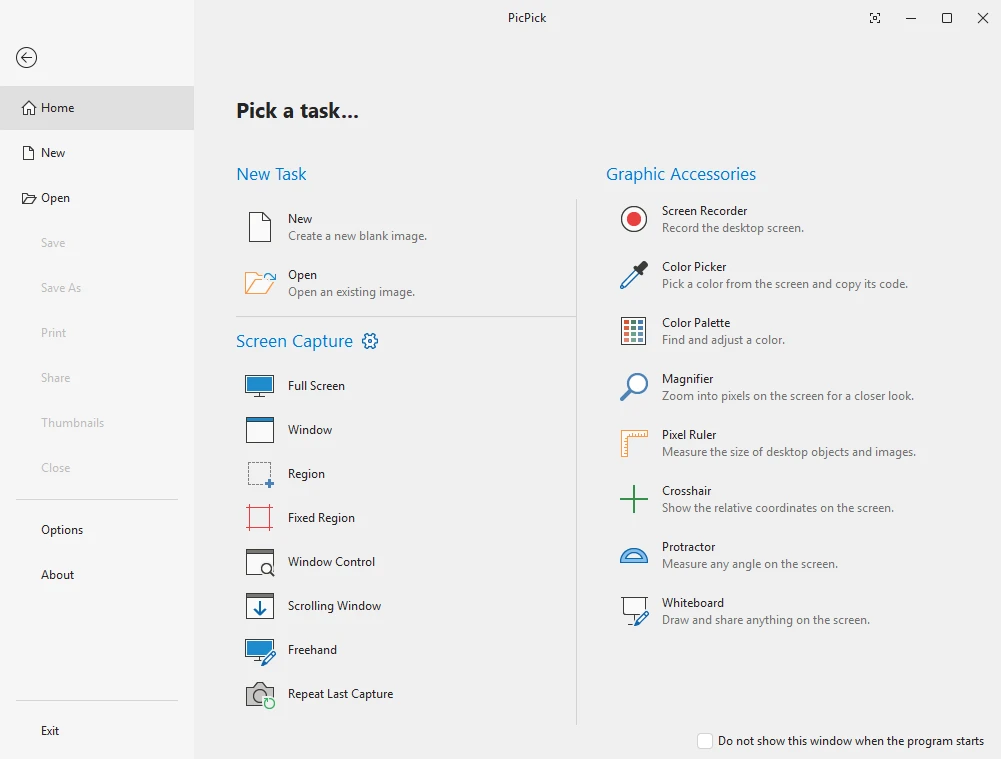Maximize the PicPick window
Image resolution: width=1001 pixels, height=759 pixels.
pos(947,18)
